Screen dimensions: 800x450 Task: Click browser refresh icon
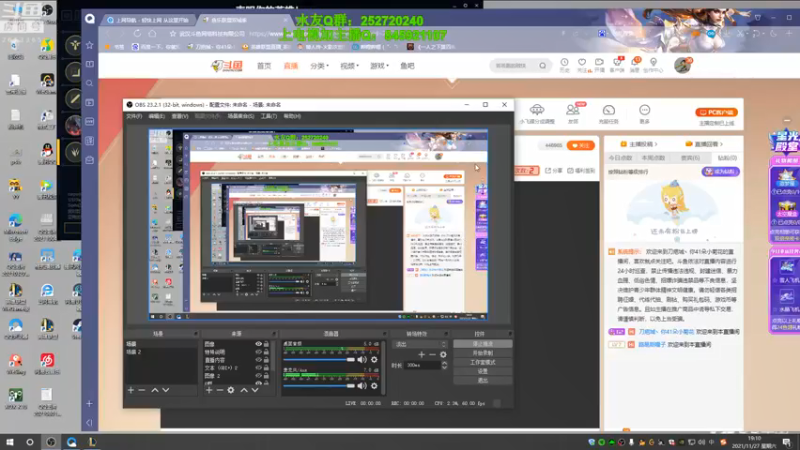137,34
